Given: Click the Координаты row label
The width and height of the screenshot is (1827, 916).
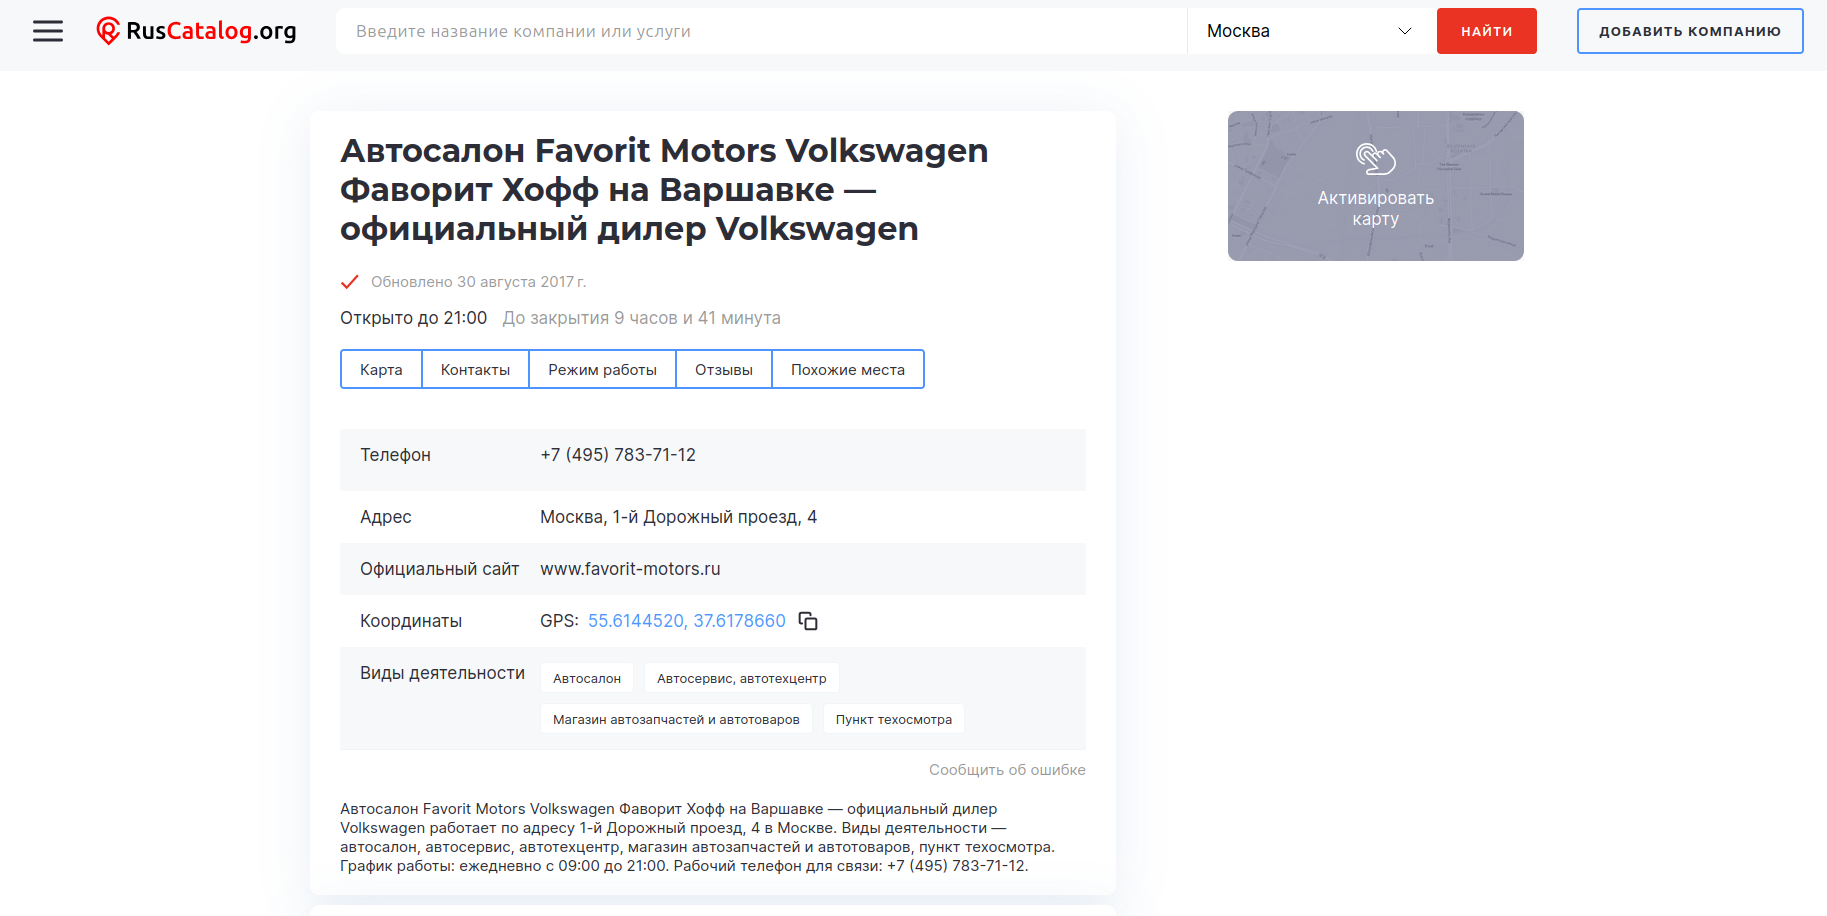Looking at the screenshot, I should point(411,621).
